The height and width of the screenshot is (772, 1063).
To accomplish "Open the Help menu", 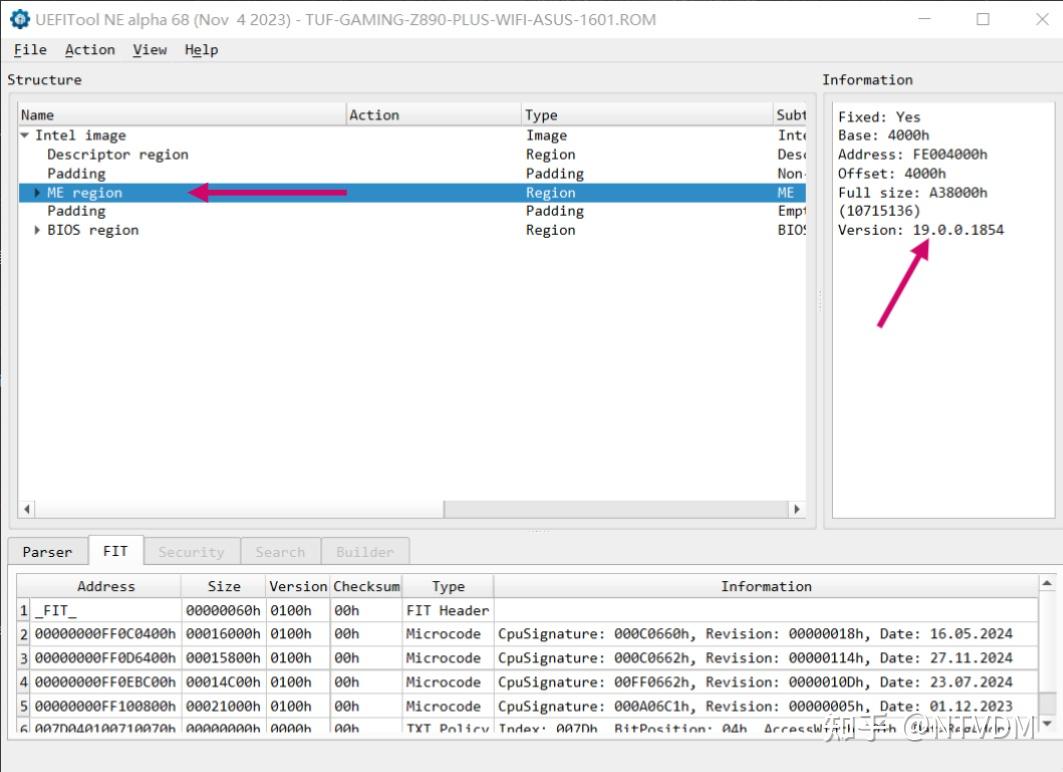I will coord(201,49).
